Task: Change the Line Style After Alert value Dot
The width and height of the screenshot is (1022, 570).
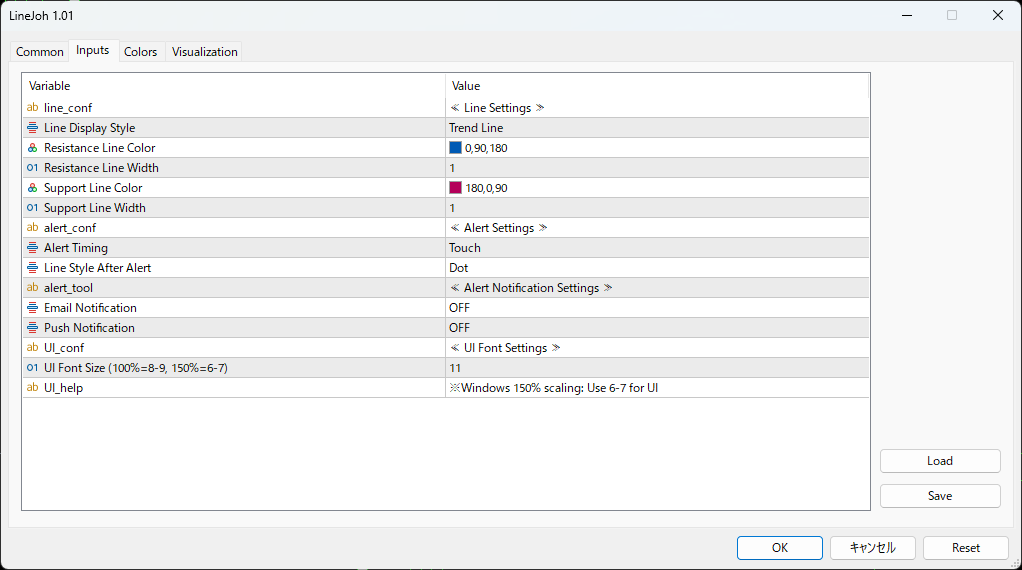Action: click(x=657, y=268)
